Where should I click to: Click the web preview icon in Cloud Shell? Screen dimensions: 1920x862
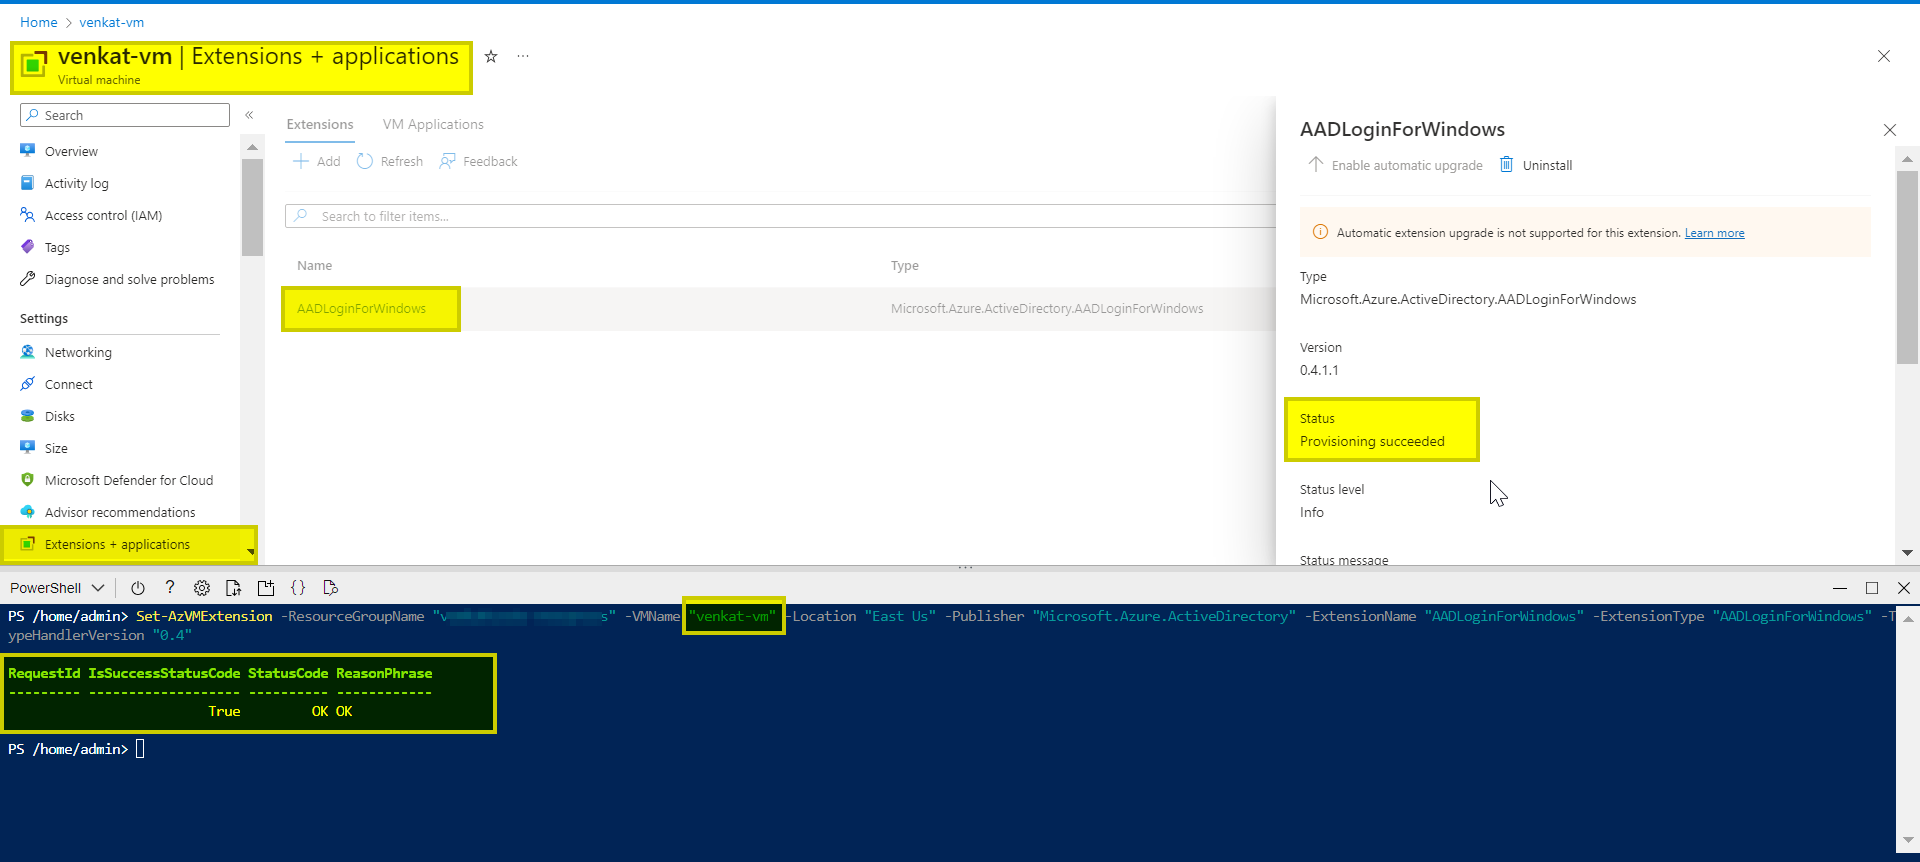[x=331, y=588]
